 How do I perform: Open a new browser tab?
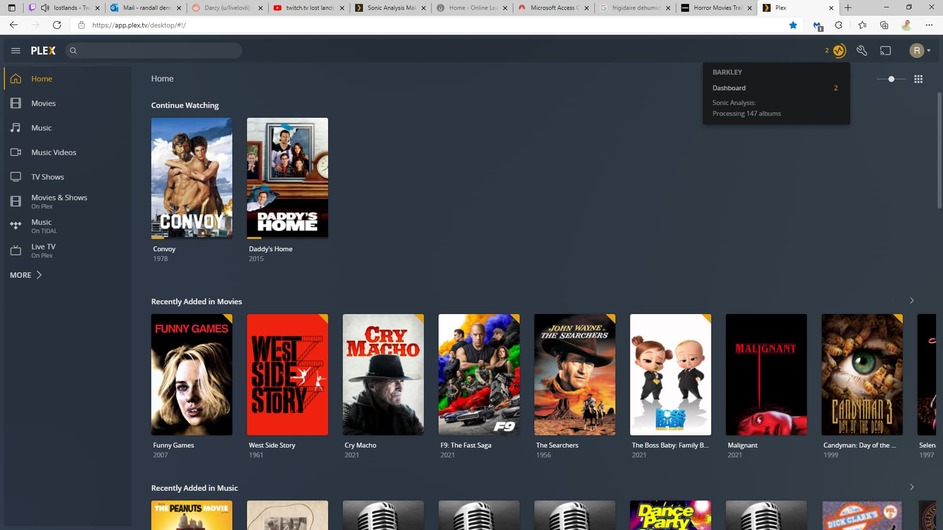(847, 8)
